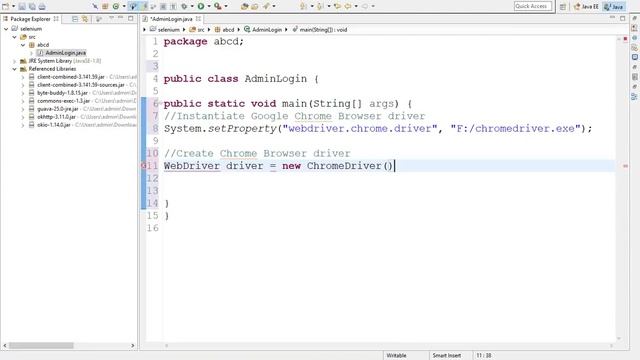Click the Open Type toolbar icon

[244, 6]
